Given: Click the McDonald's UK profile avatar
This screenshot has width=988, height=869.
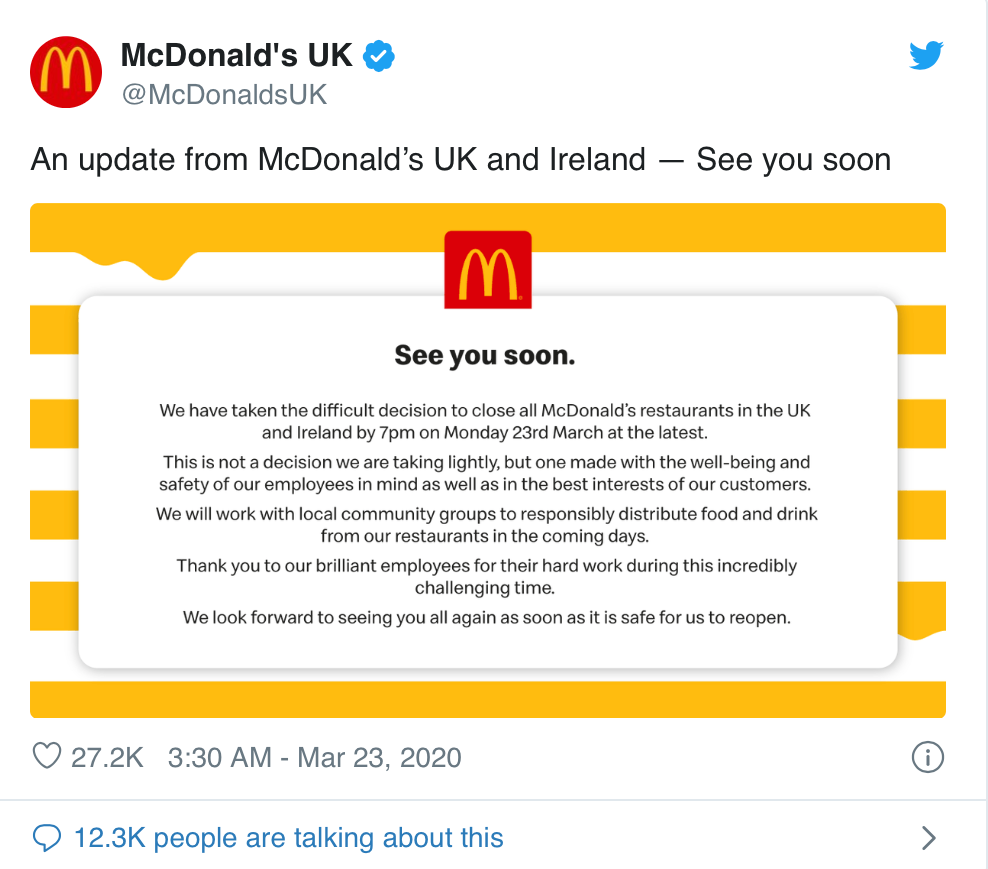Looking at the screenshot, I should 67,72.
